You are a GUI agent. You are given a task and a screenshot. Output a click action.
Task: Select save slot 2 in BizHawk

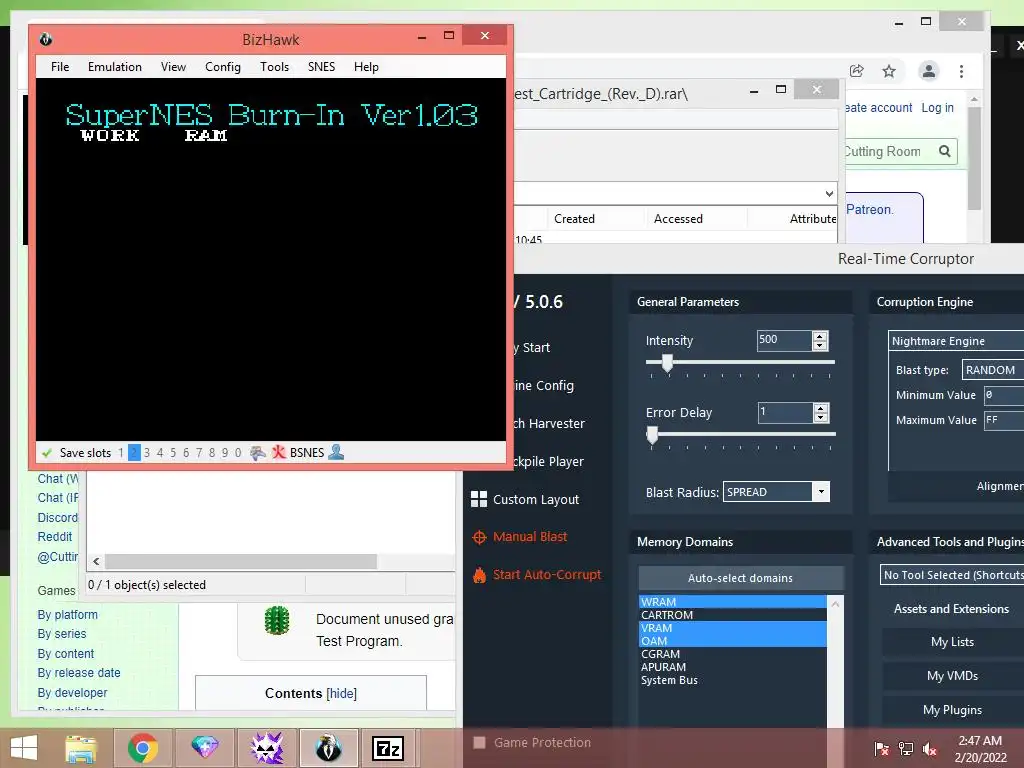tap(135, 453)
